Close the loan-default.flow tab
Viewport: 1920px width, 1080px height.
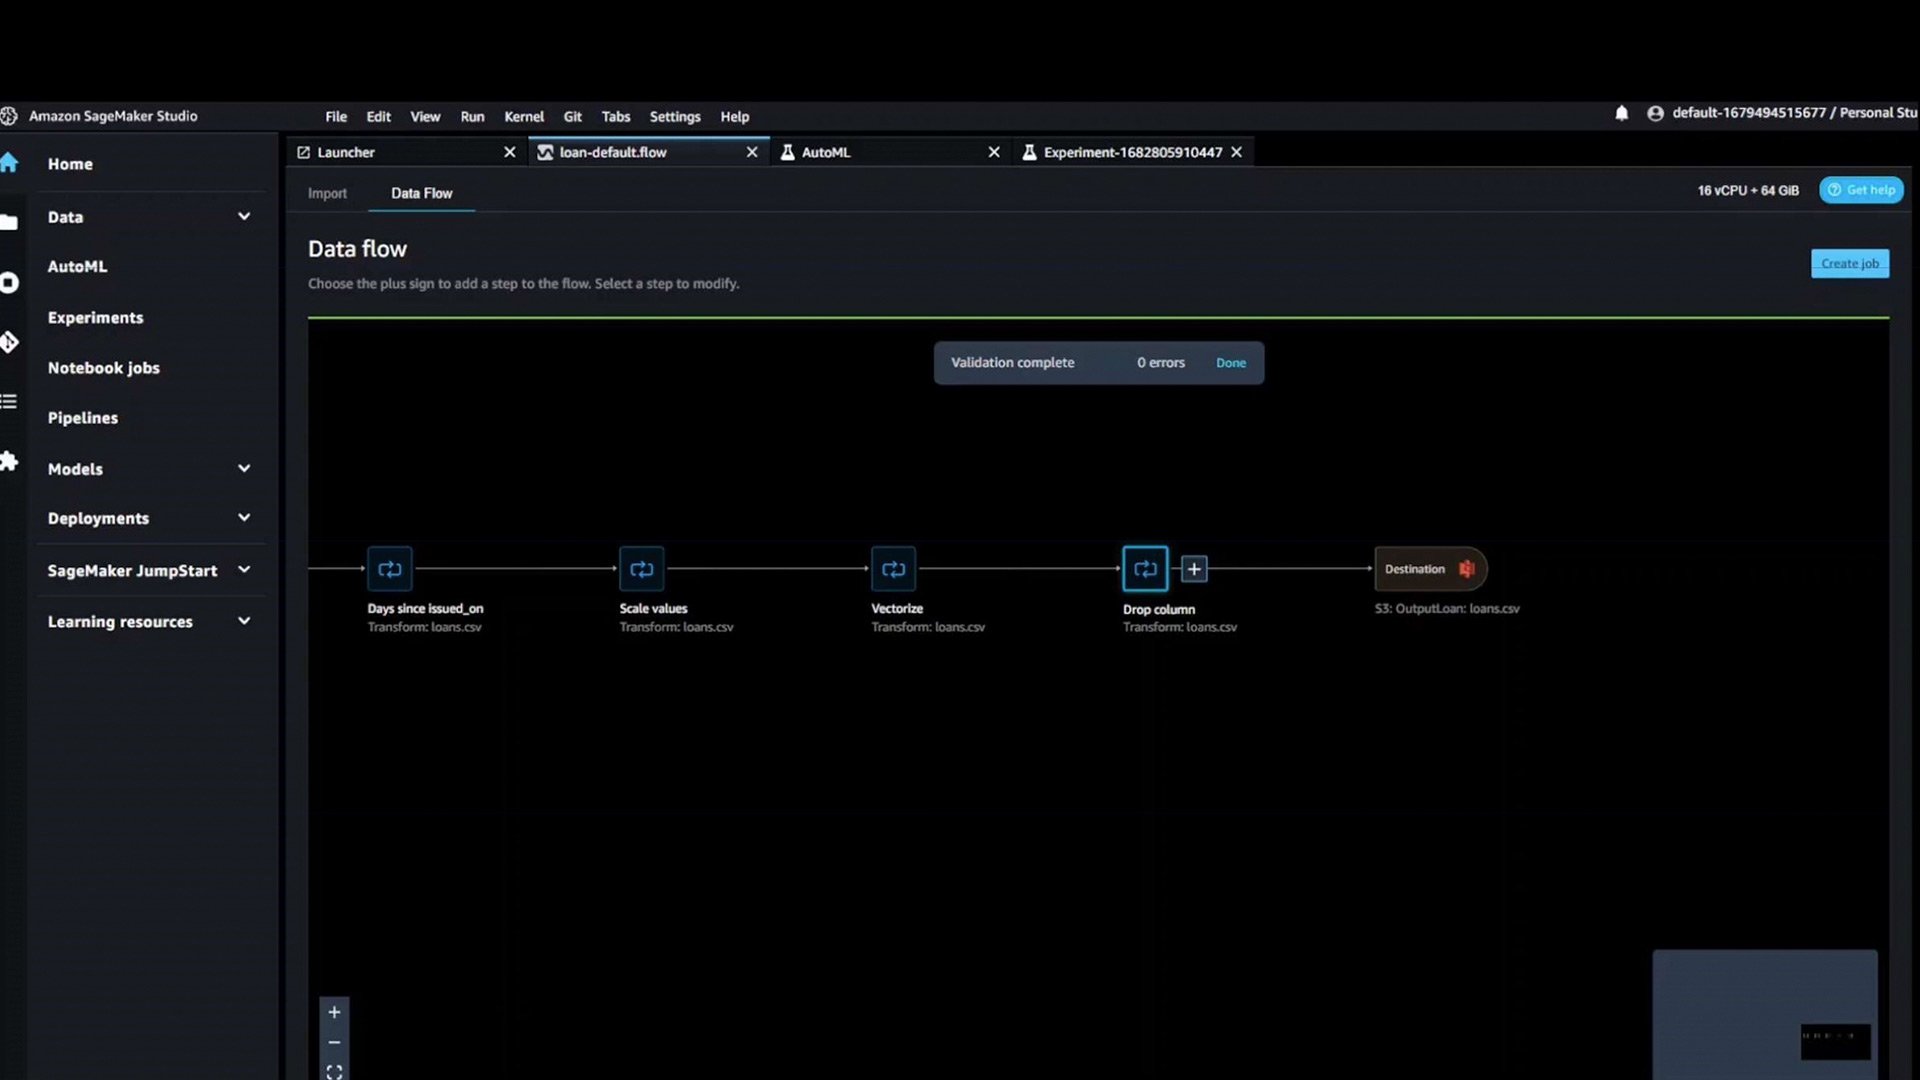[752, 152]
